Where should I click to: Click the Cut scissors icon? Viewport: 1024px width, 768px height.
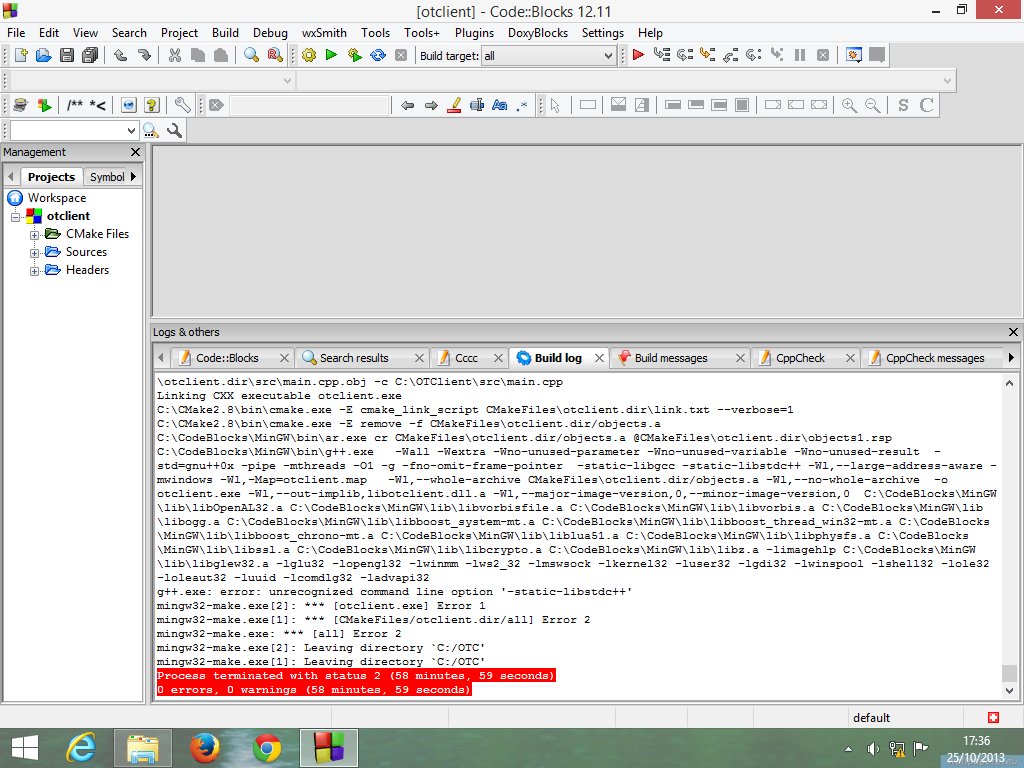pos(174,56)
